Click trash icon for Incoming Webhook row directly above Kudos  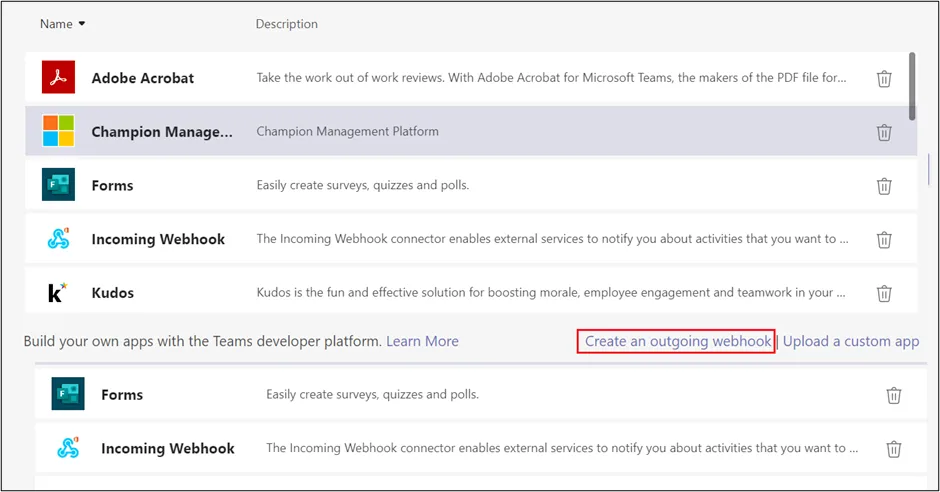tap(884, 240)
